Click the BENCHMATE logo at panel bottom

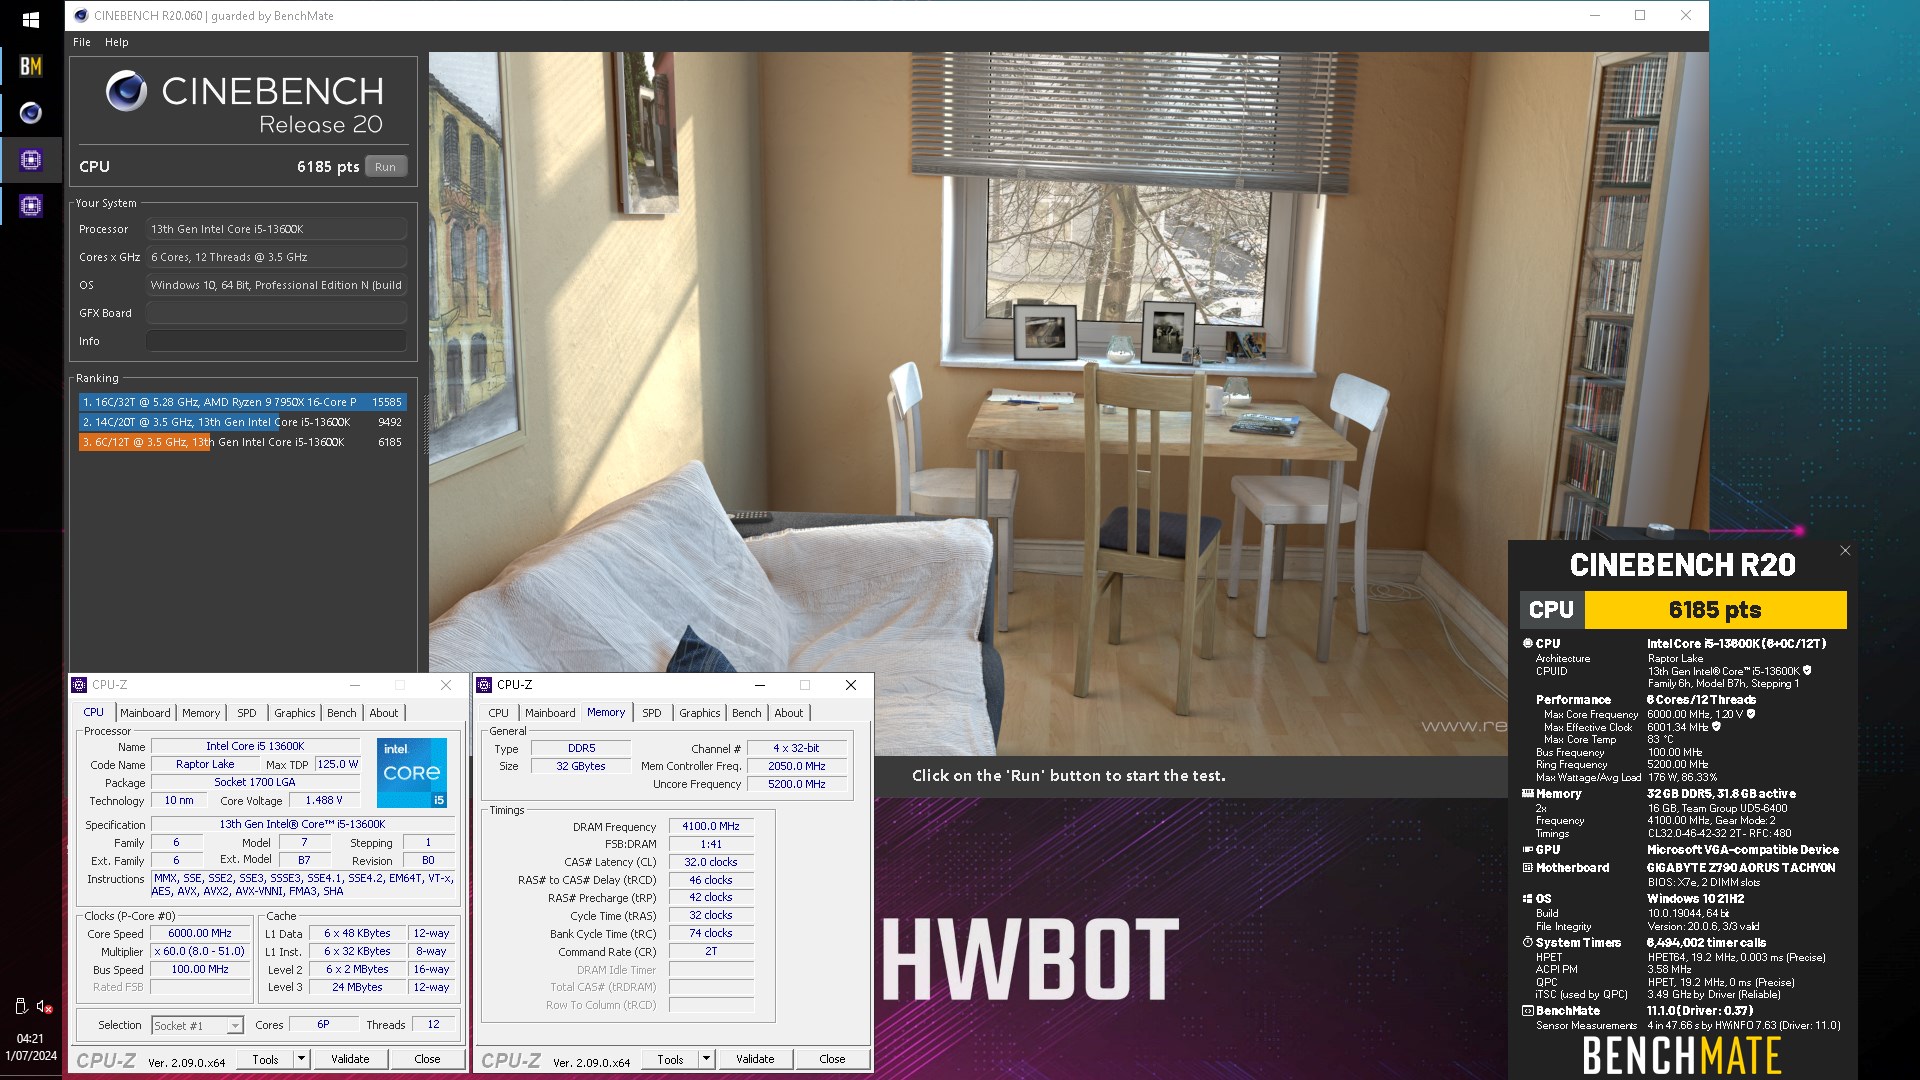click(1682, 1056)
